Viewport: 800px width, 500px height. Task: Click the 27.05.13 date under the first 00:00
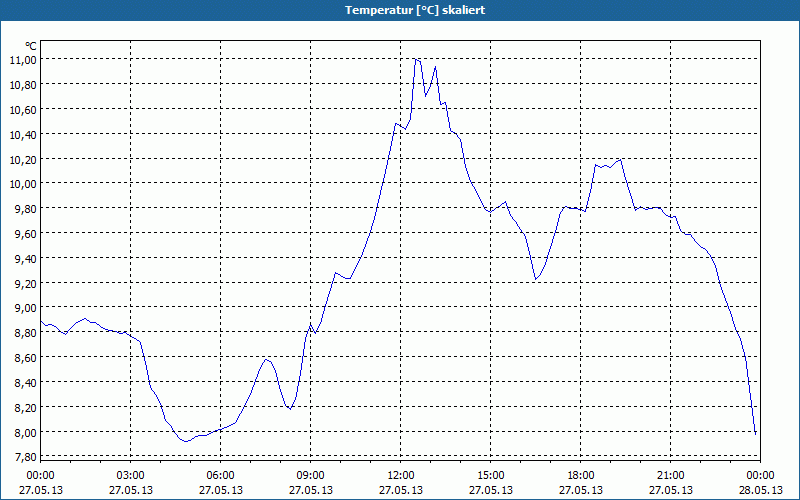40,490
